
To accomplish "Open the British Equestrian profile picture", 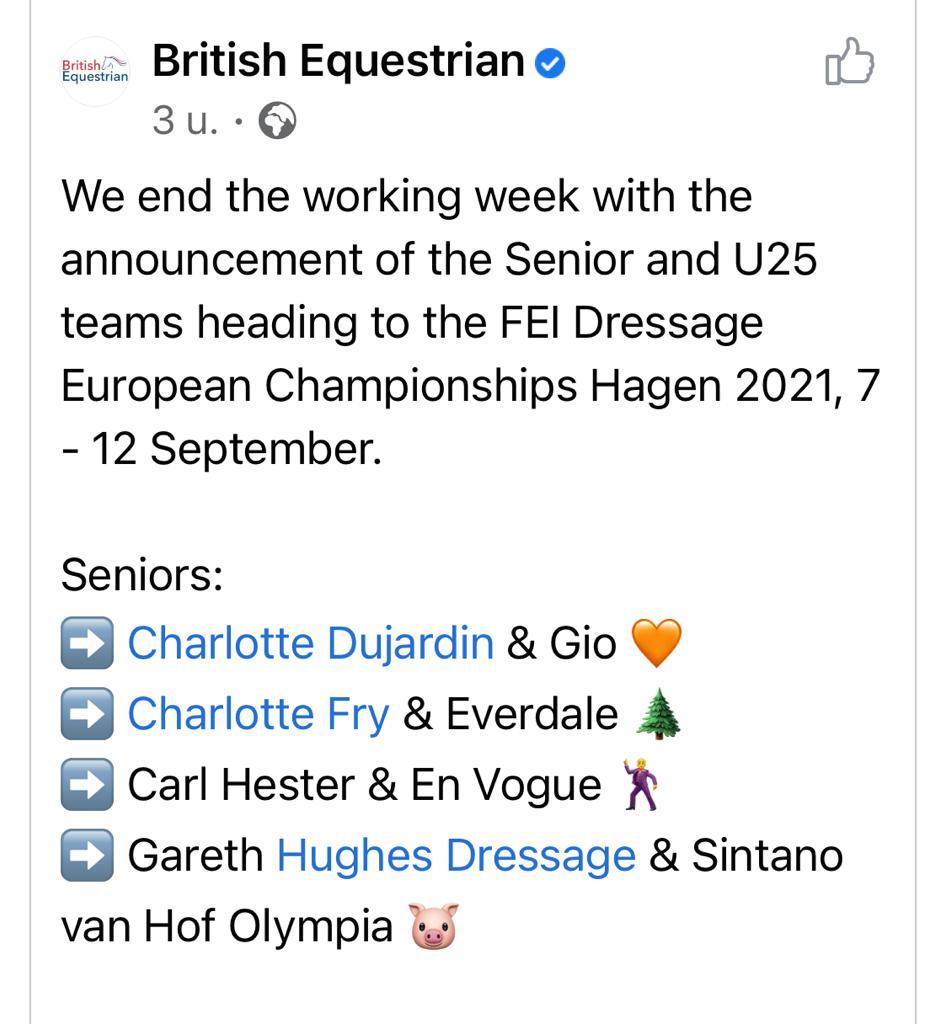I will coord(95,71).
